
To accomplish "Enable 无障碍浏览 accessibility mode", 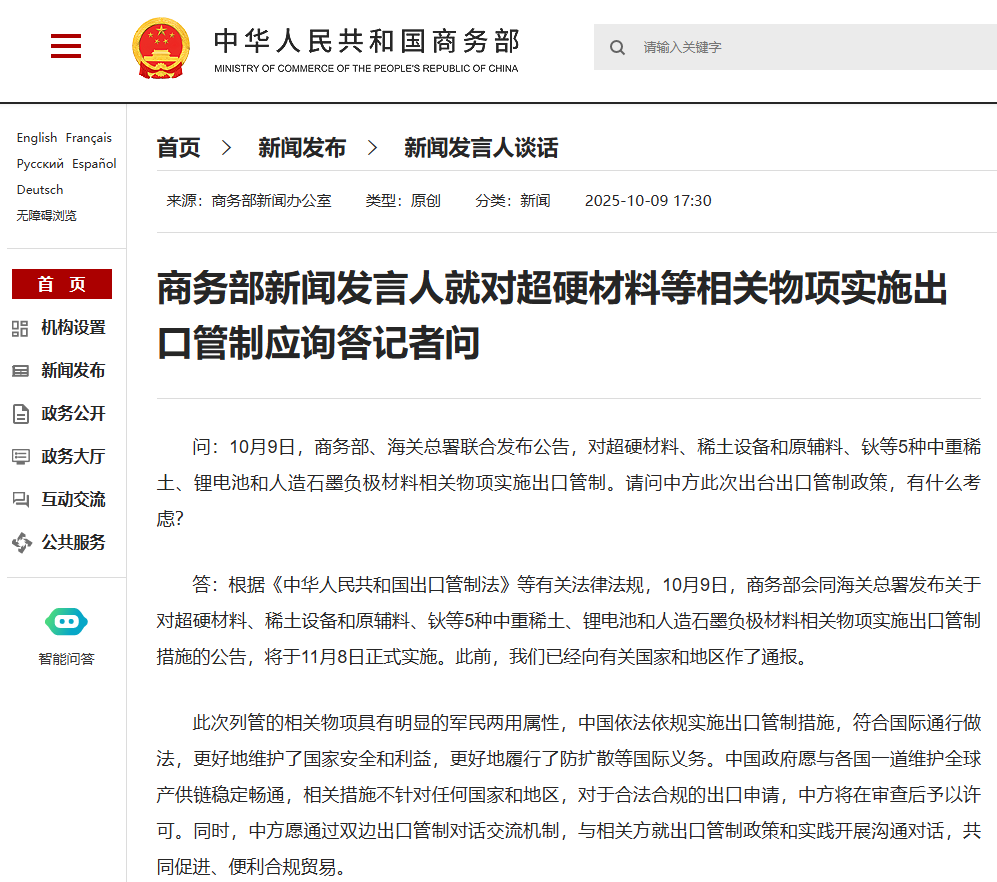I will pyautogui.click(x=47, y=215).
